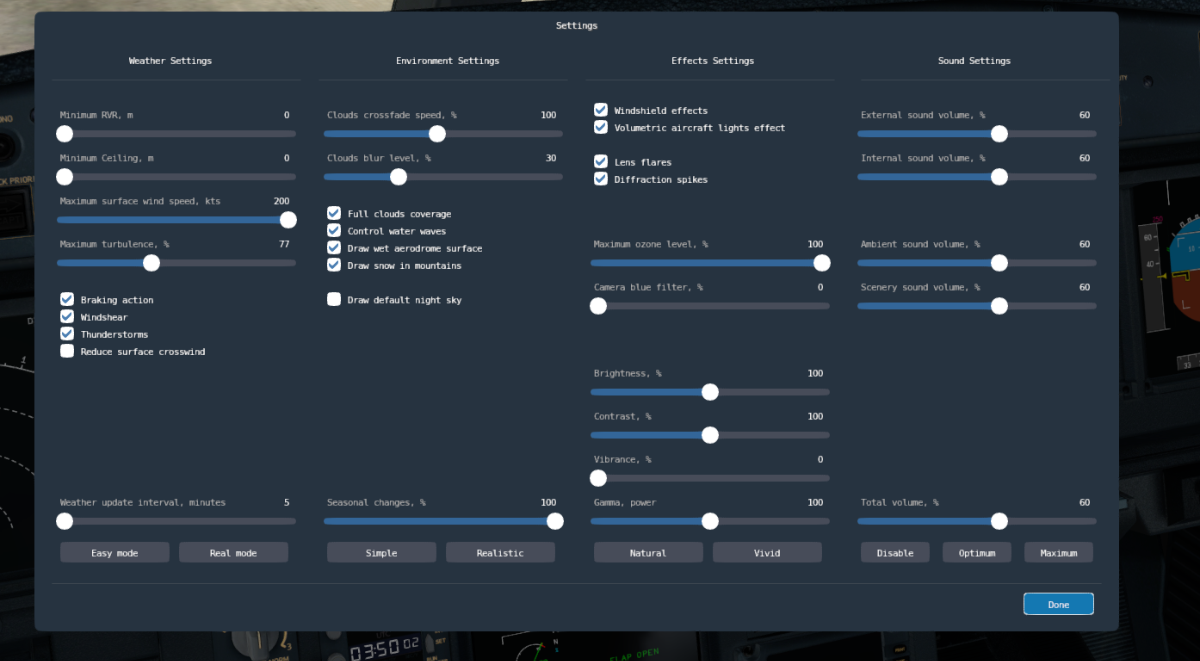
Task: Click the Total volume slider handle
Action: [x=998, y=521]
